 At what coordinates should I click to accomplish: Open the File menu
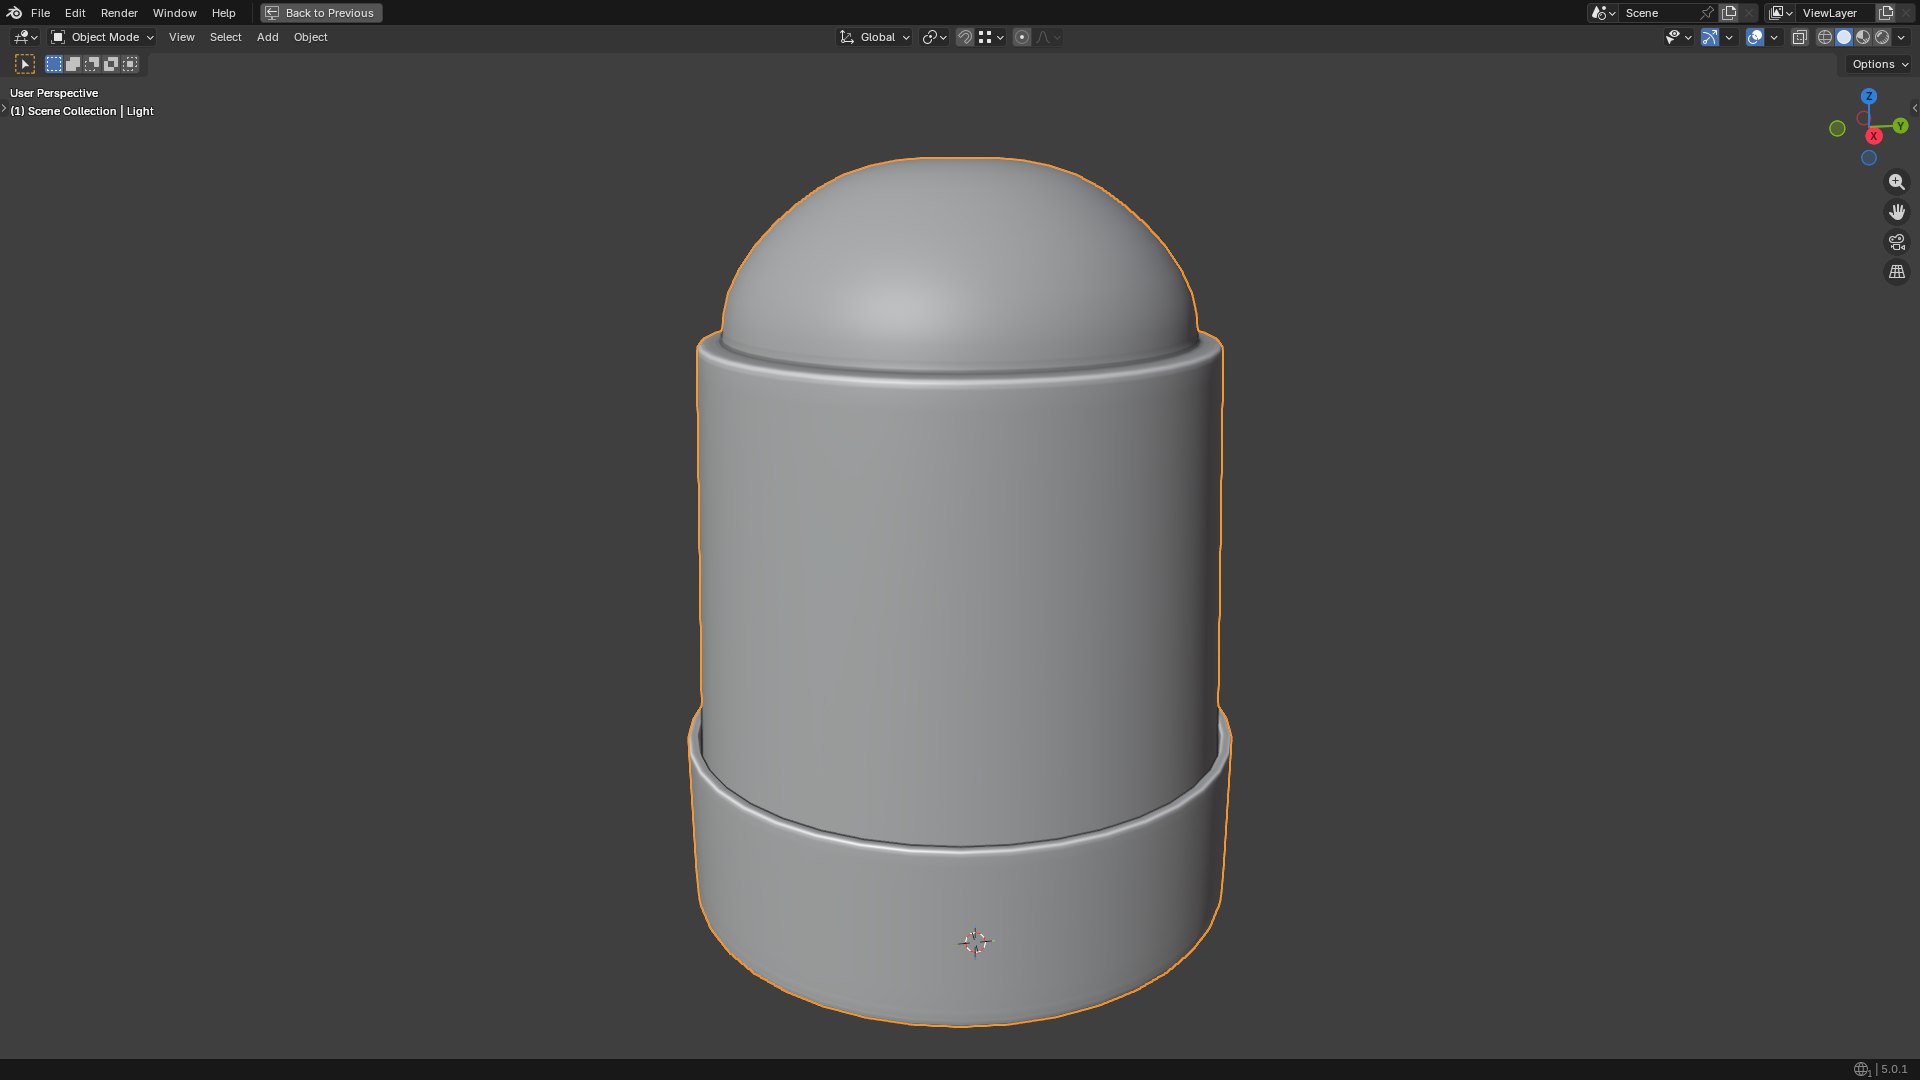[40, 13]
